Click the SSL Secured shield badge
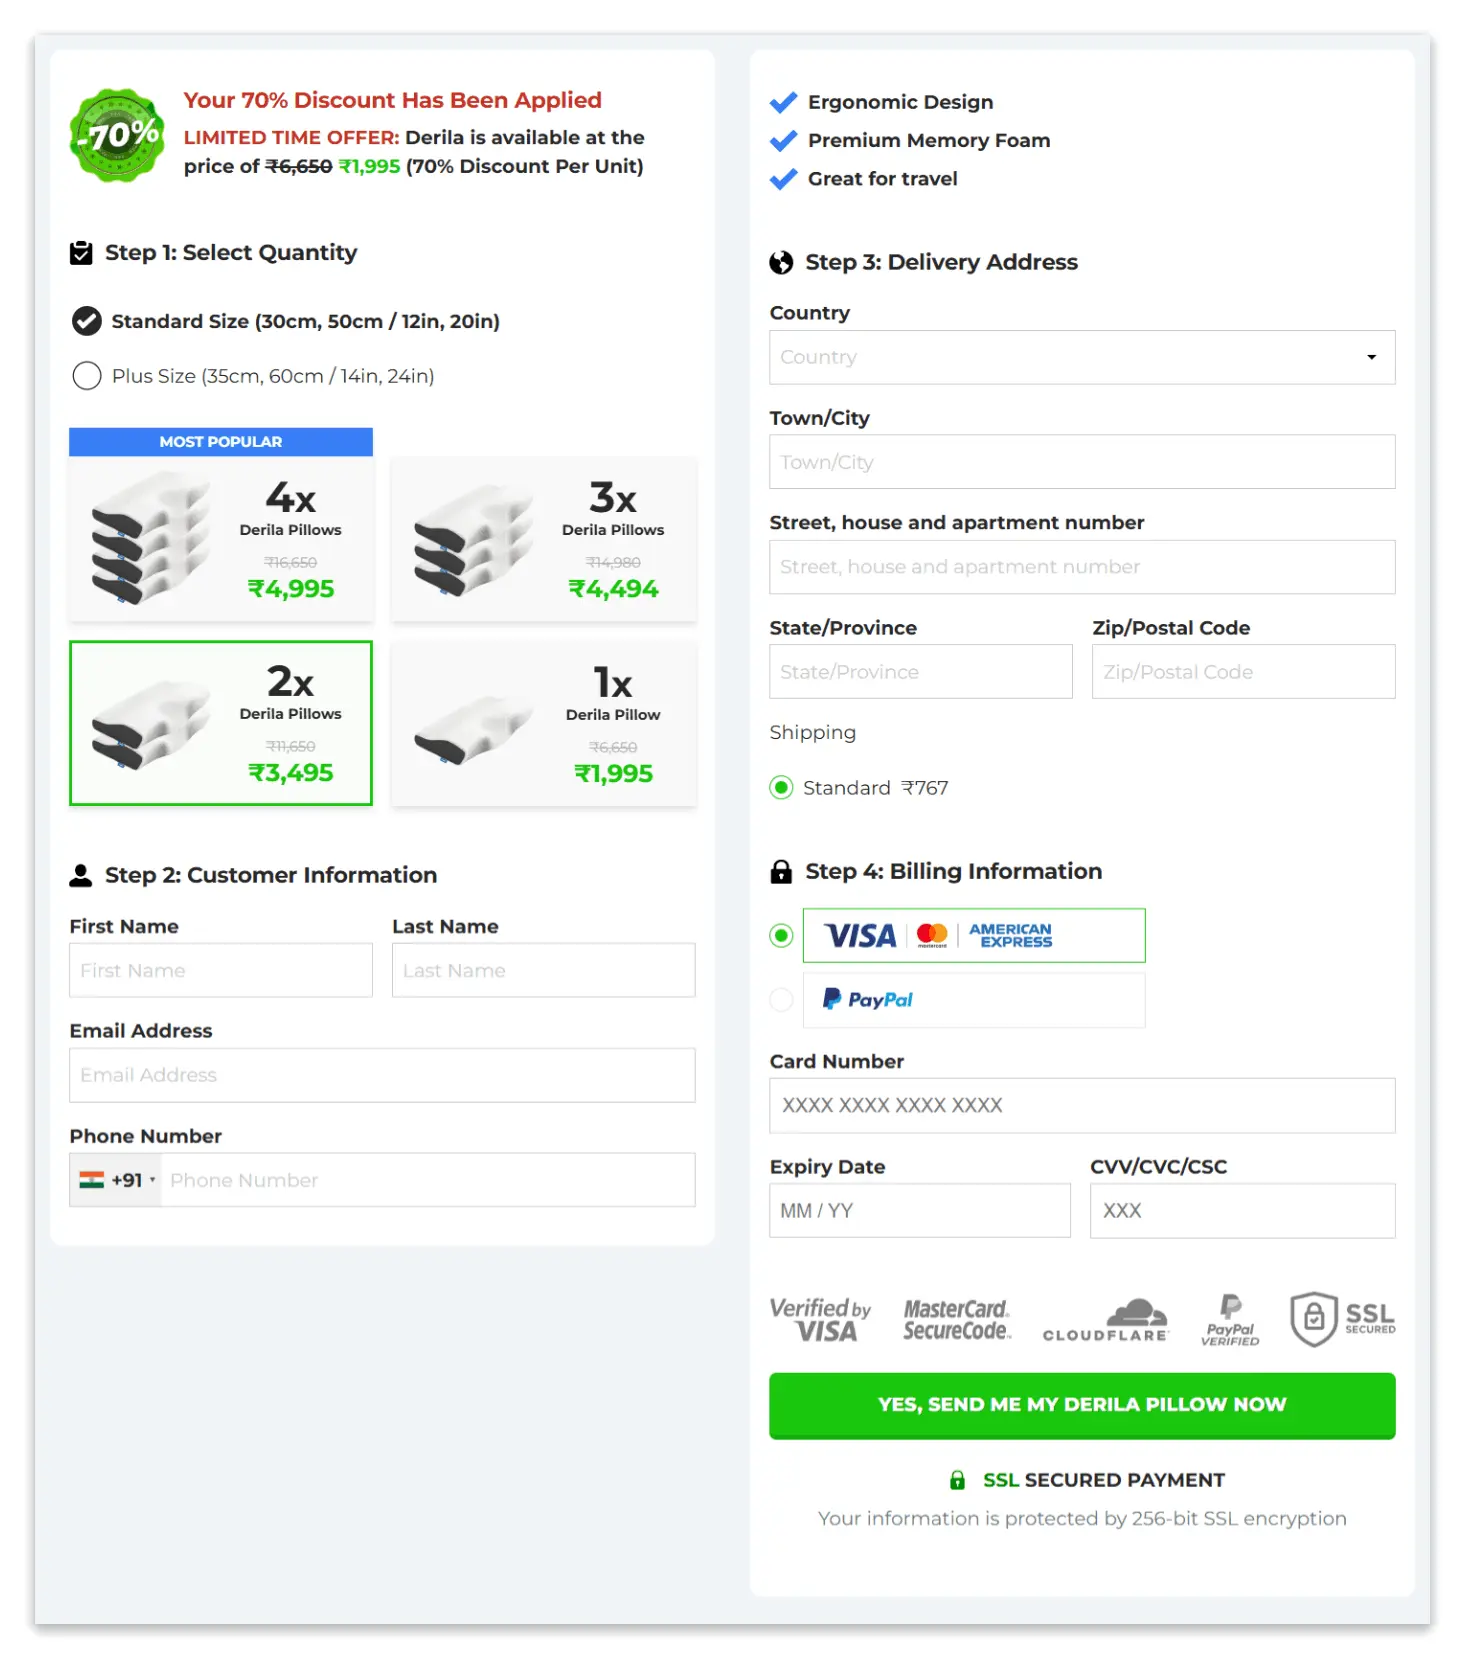 pyautogui.click(x=1342, y=1320)
